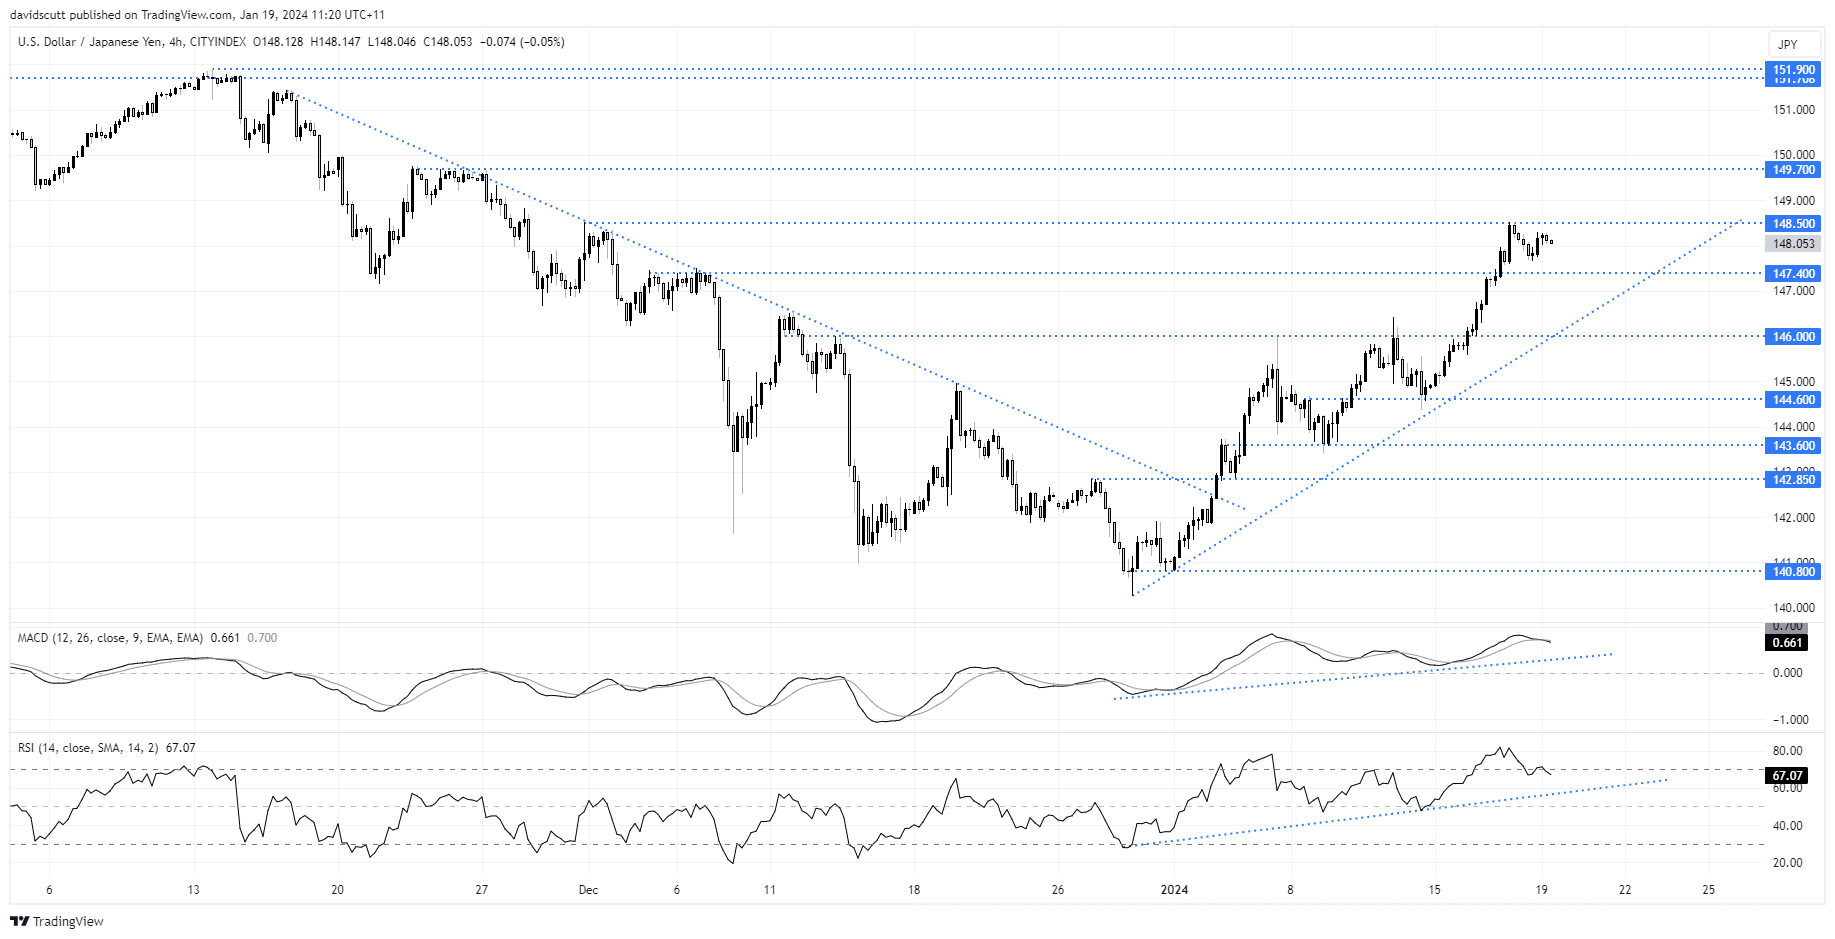Click the RSI (14, close, SMA, 14, 2) legend
Image resolution: width=1835 pixels, height=939 pixels.
tap(88, 748)
